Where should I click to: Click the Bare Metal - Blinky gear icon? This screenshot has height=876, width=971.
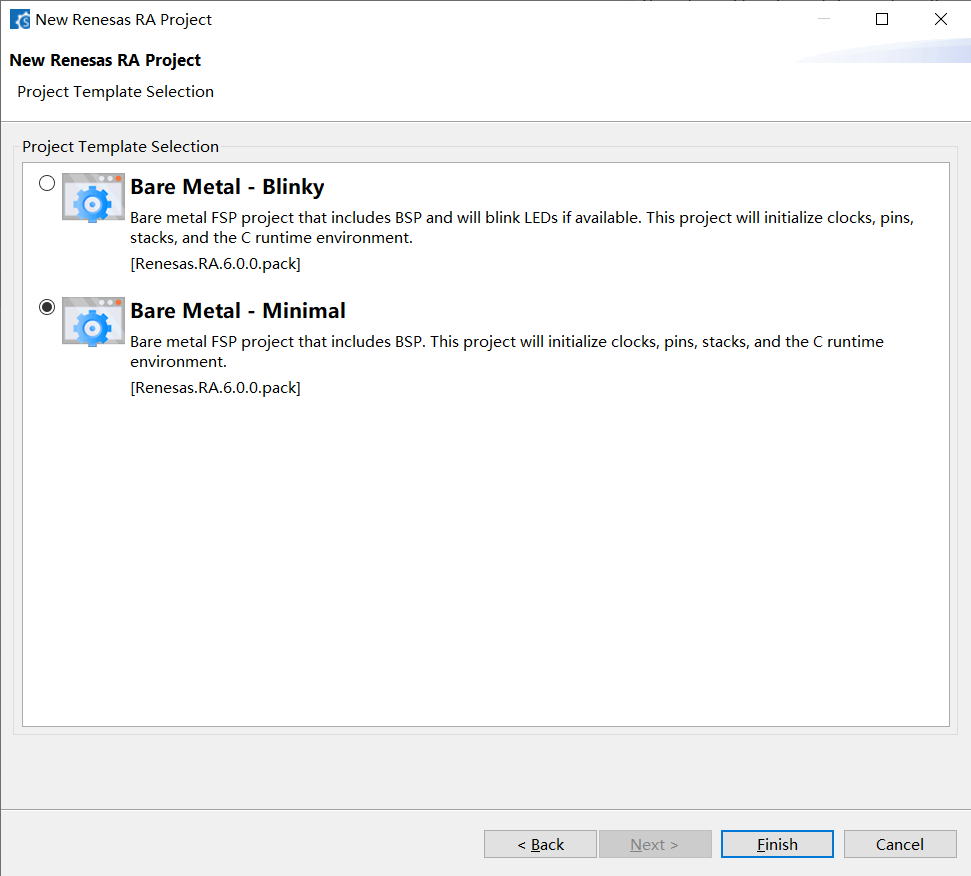click(93, 197)
